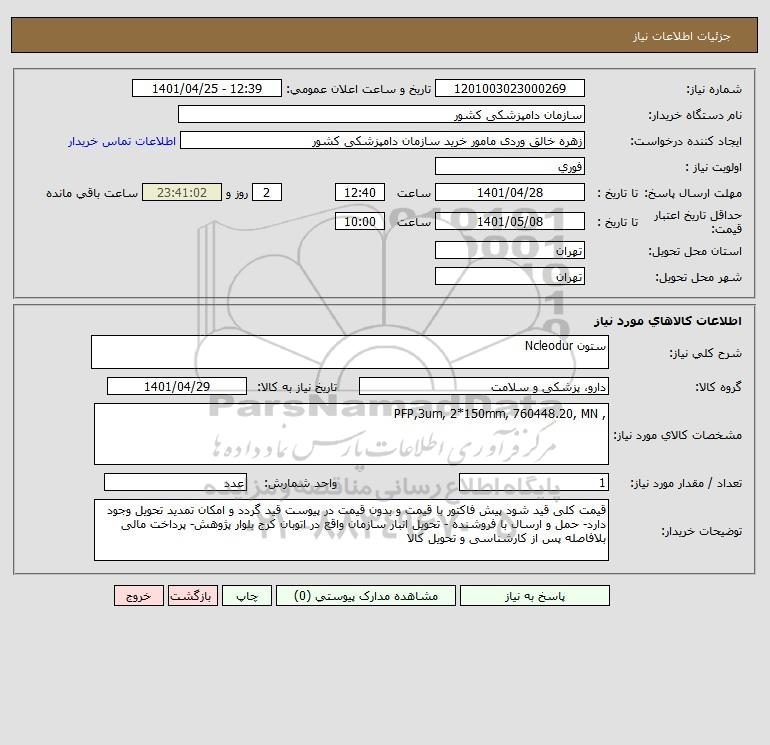Screen dimensions: 770x745
Task: Click the label حداقل تاریخ اعتبار قیمت
Action: 698,222
